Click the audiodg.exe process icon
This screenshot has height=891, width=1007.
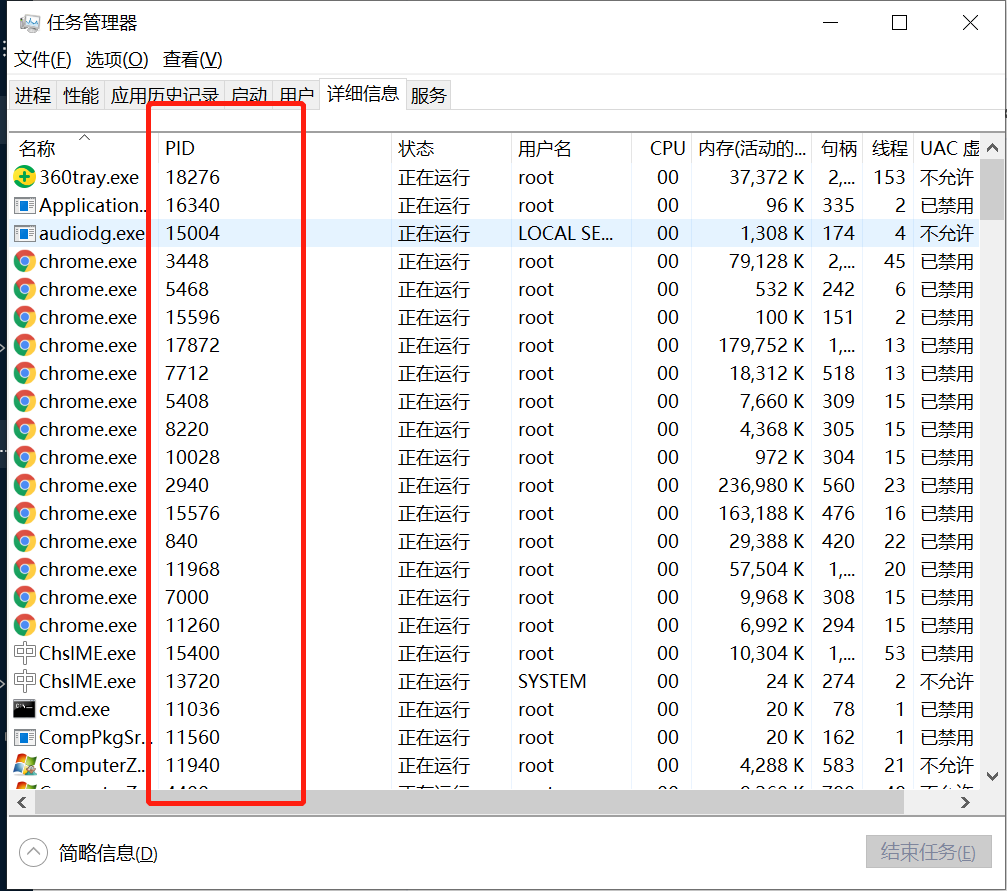[24, 233]
